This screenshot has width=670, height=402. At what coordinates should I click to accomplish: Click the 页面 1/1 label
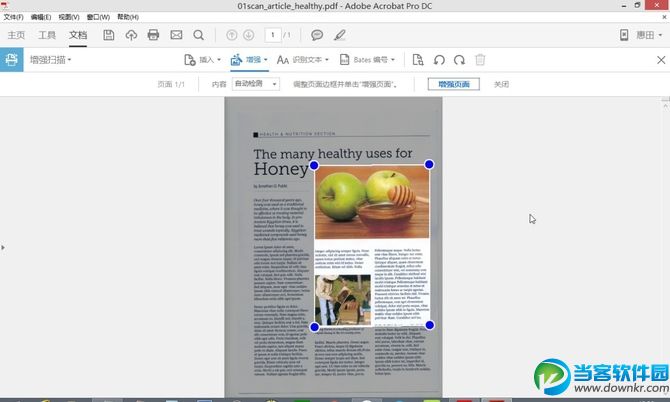(171, 84)
